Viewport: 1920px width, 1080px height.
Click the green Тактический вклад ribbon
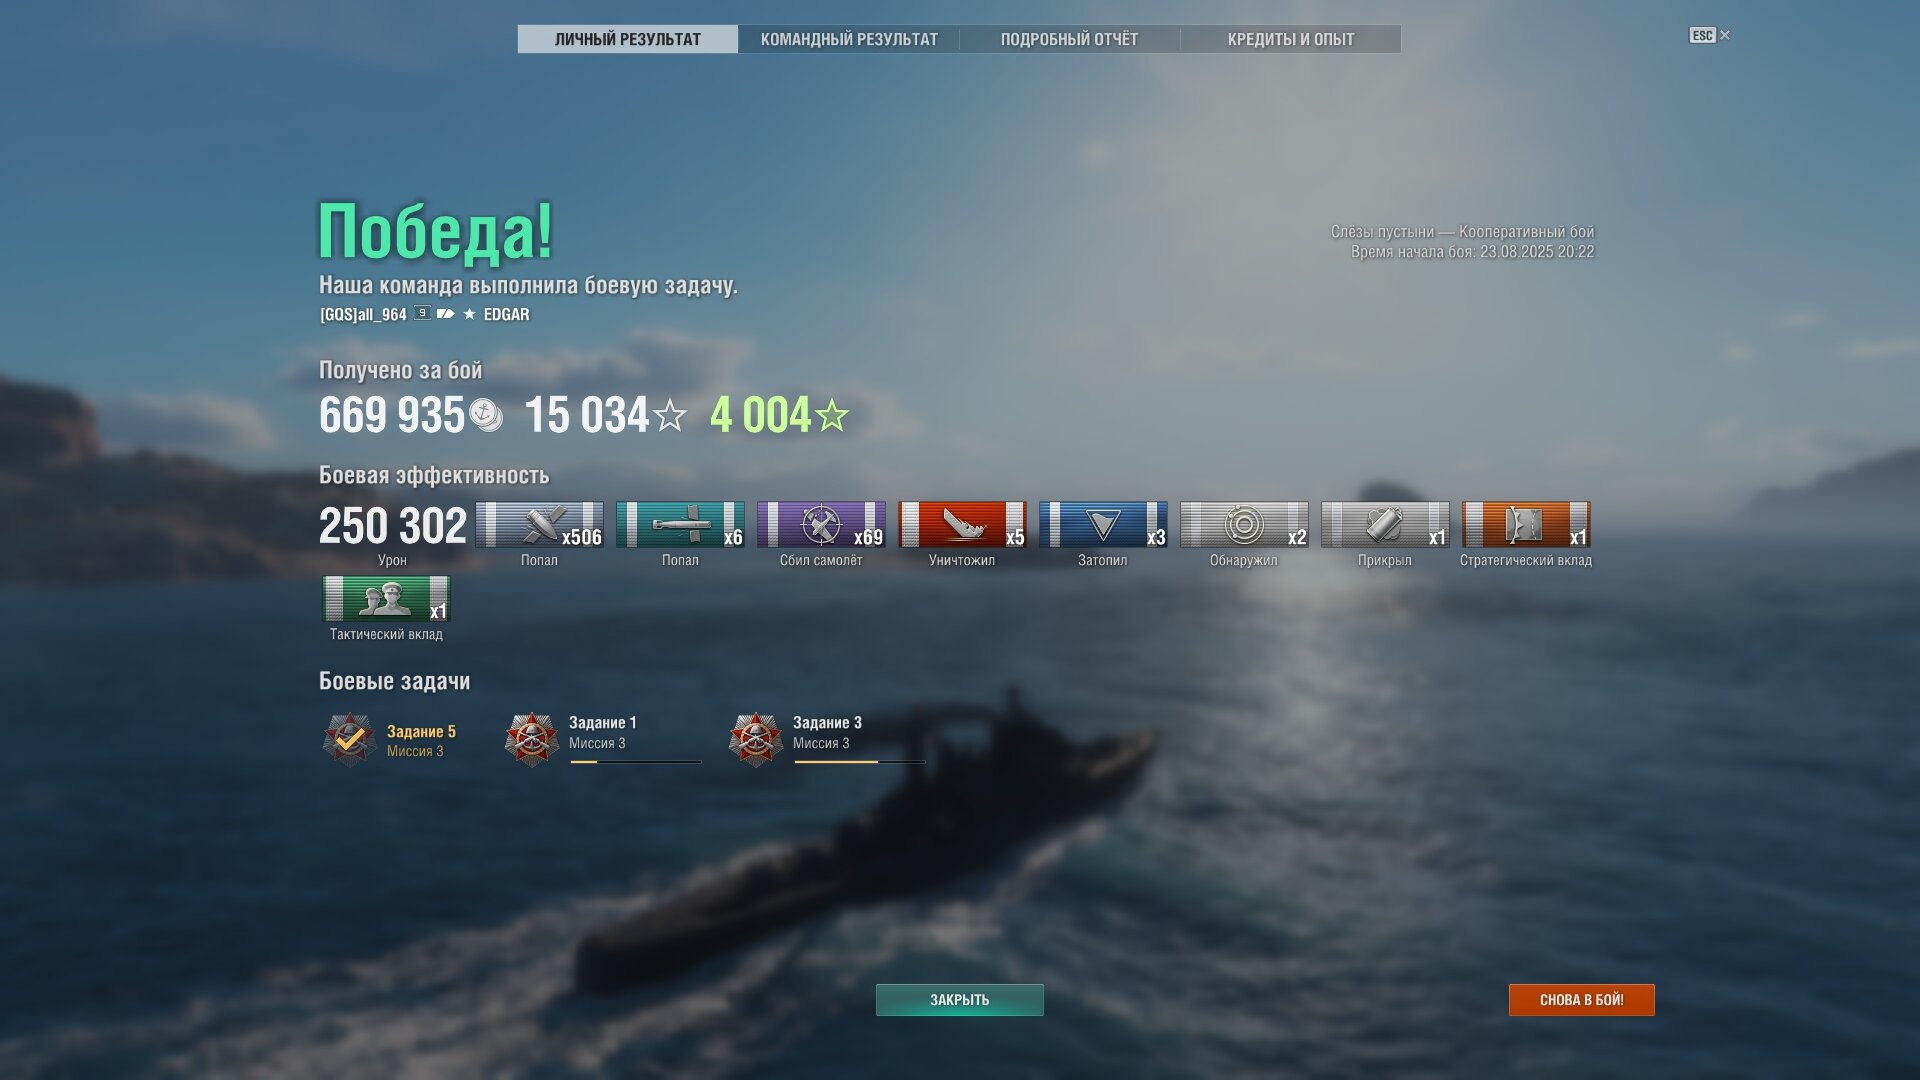386,599
